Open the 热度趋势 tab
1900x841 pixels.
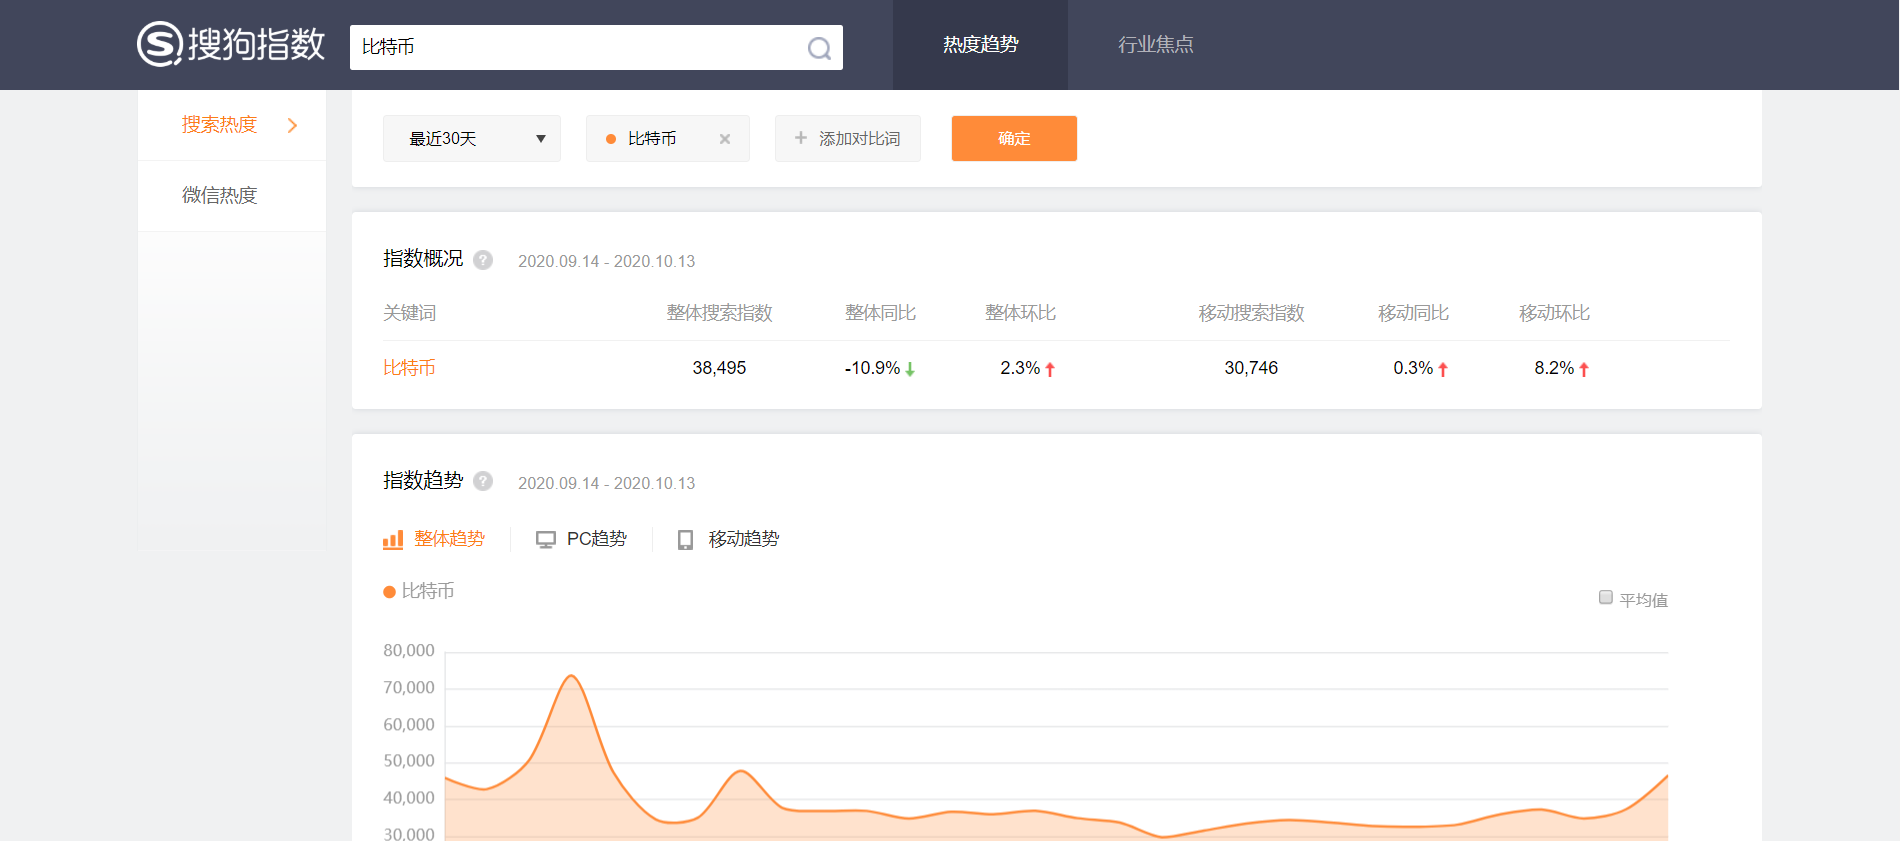click(x=980, y=45)
